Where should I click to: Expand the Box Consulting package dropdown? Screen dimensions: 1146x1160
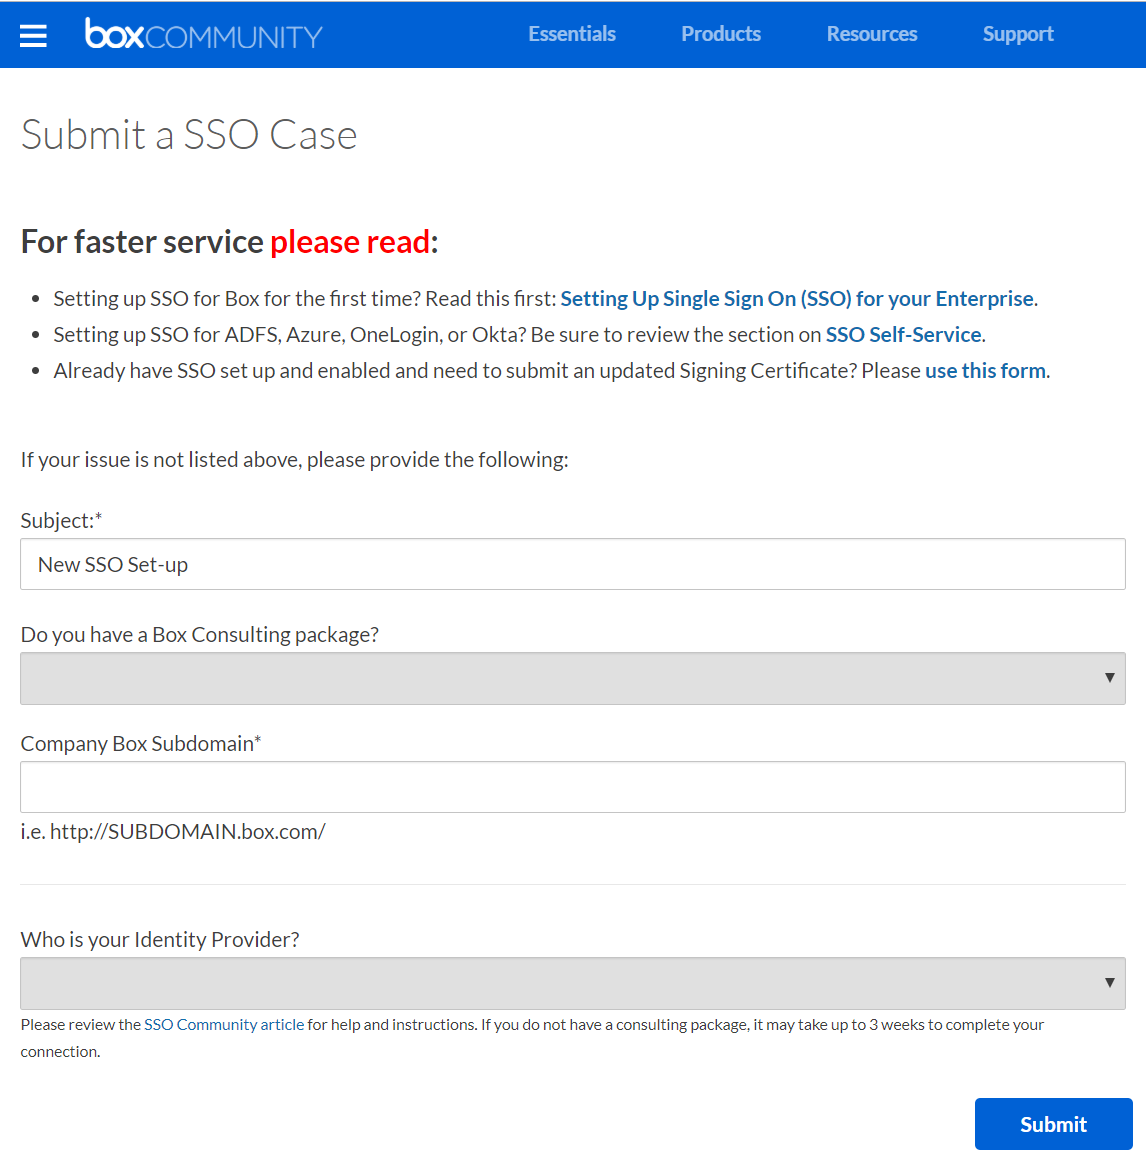point(572,679)
